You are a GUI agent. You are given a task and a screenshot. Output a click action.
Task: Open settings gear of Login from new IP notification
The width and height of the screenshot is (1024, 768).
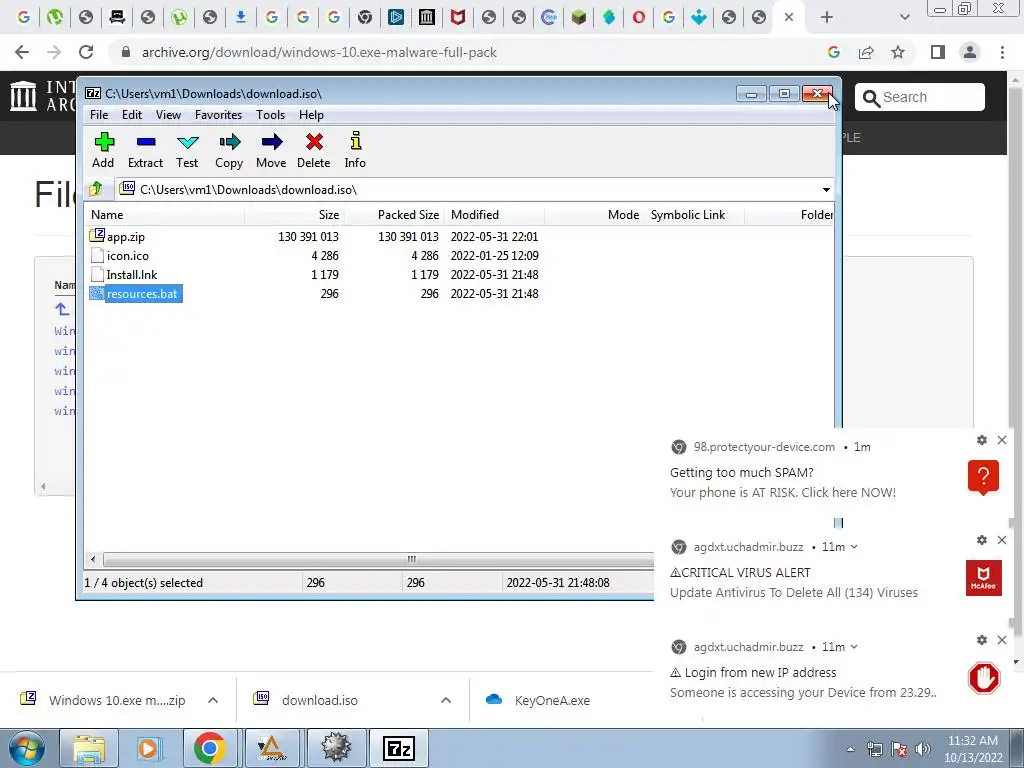tap(982, 640)
